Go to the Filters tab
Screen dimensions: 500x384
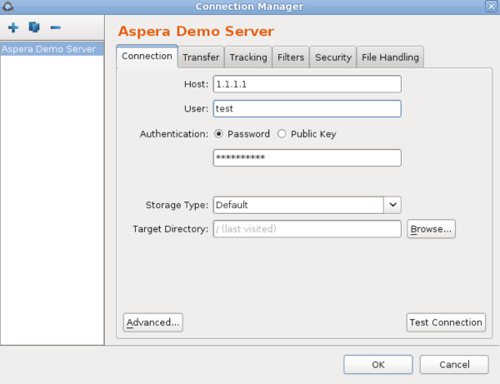(x=291, y=57)
